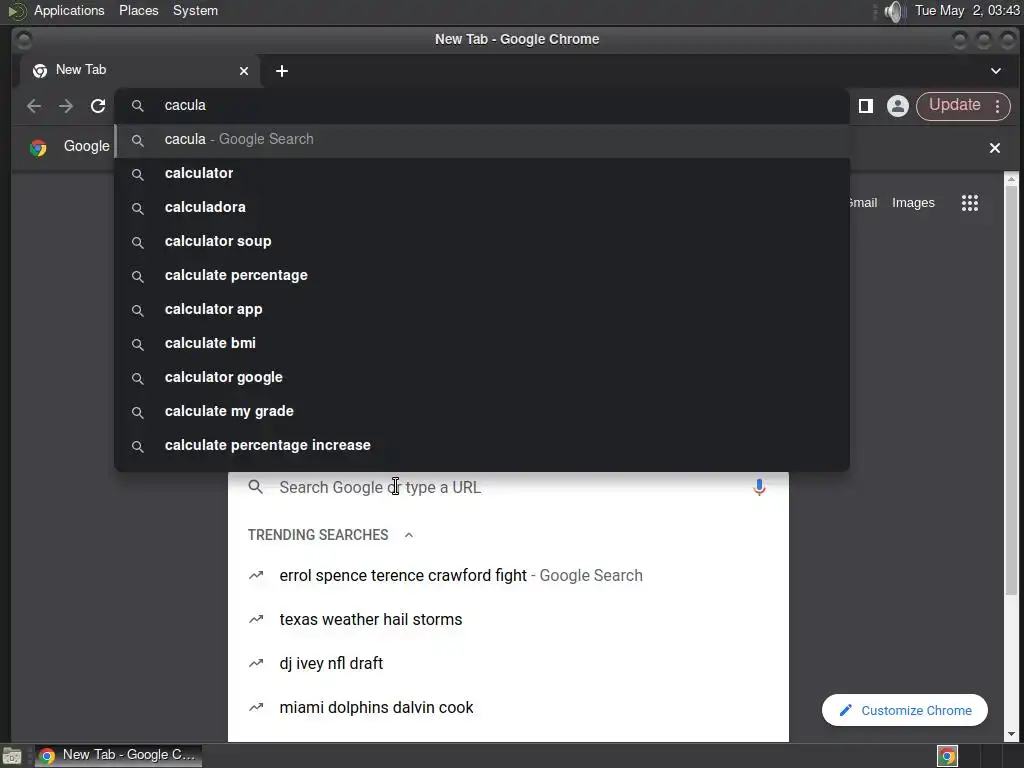Click the search icon in the Google search box
Image resolution: width=1024 pixels, height=768 pixels.
point(255,487)
